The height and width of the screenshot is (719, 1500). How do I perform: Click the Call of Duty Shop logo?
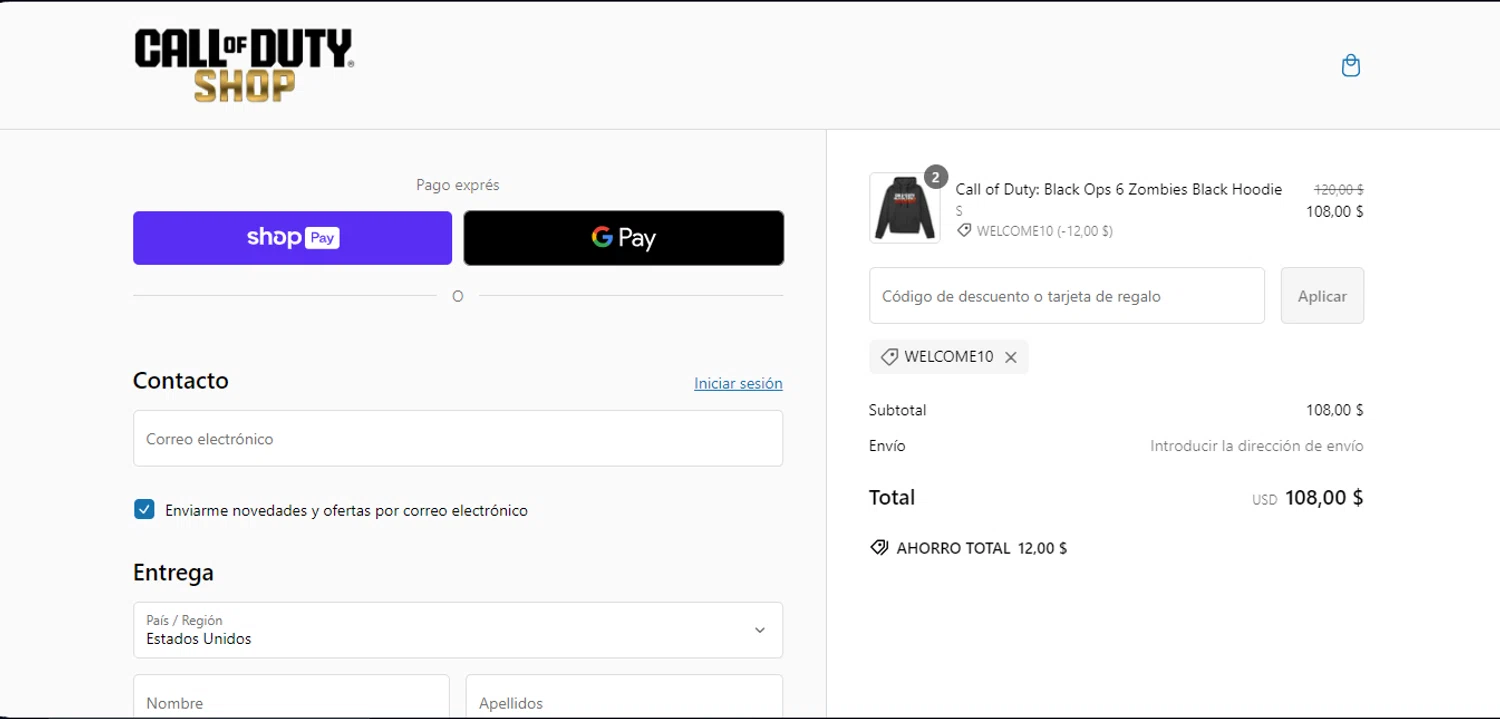[x=244, y=65]
